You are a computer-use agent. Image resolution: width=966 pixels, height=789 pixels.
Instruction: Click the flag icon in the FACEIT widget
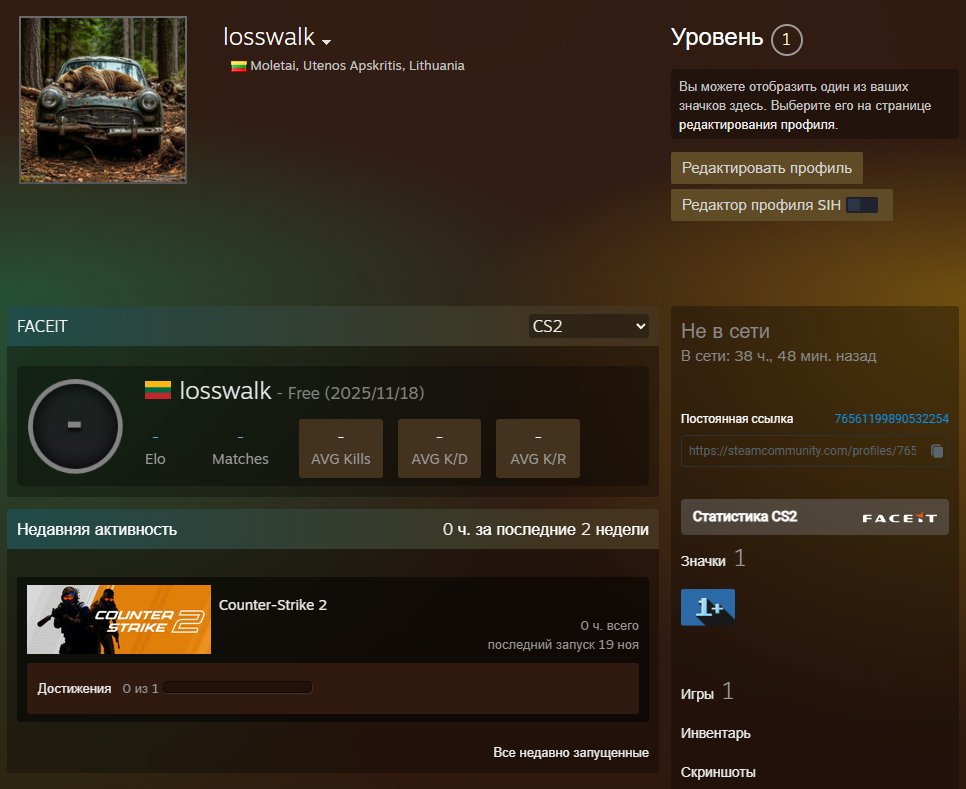coord(159,390)
